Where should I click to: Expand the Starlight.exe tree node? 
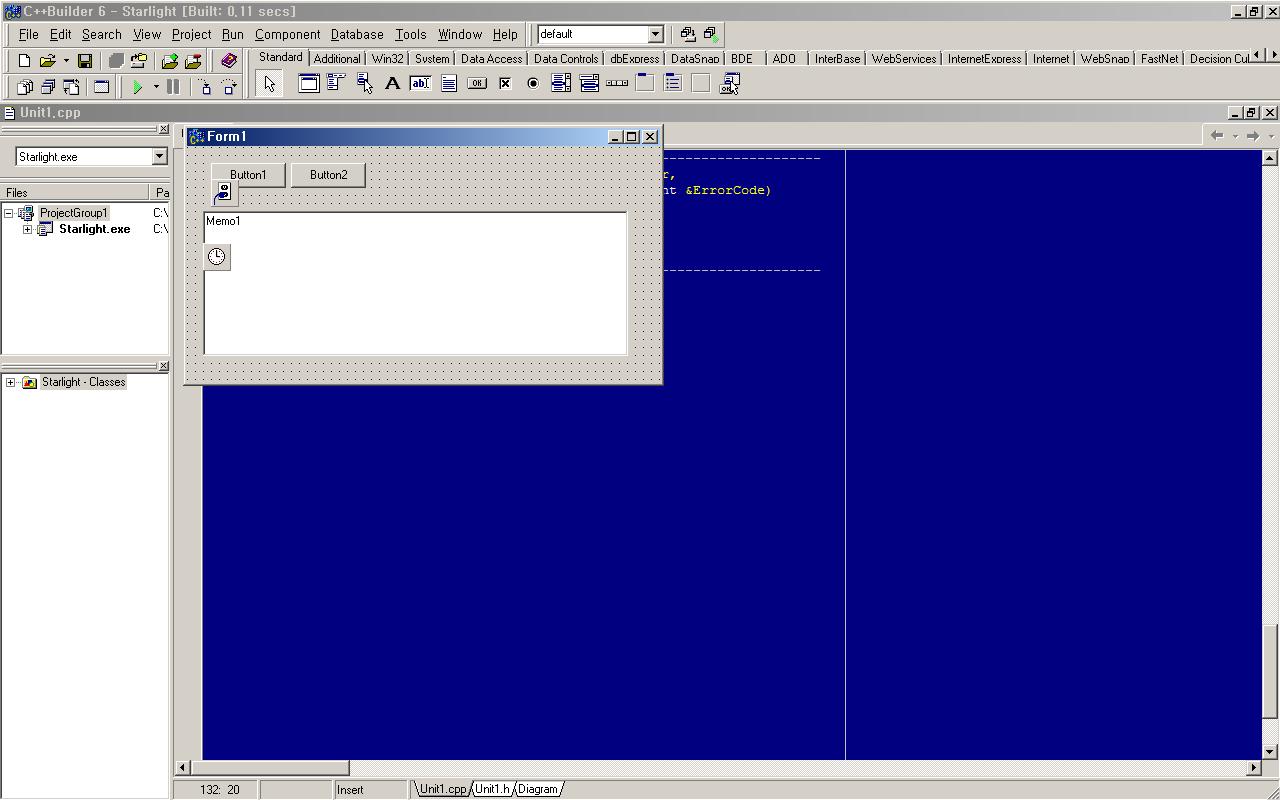click(x=27, y=229)
